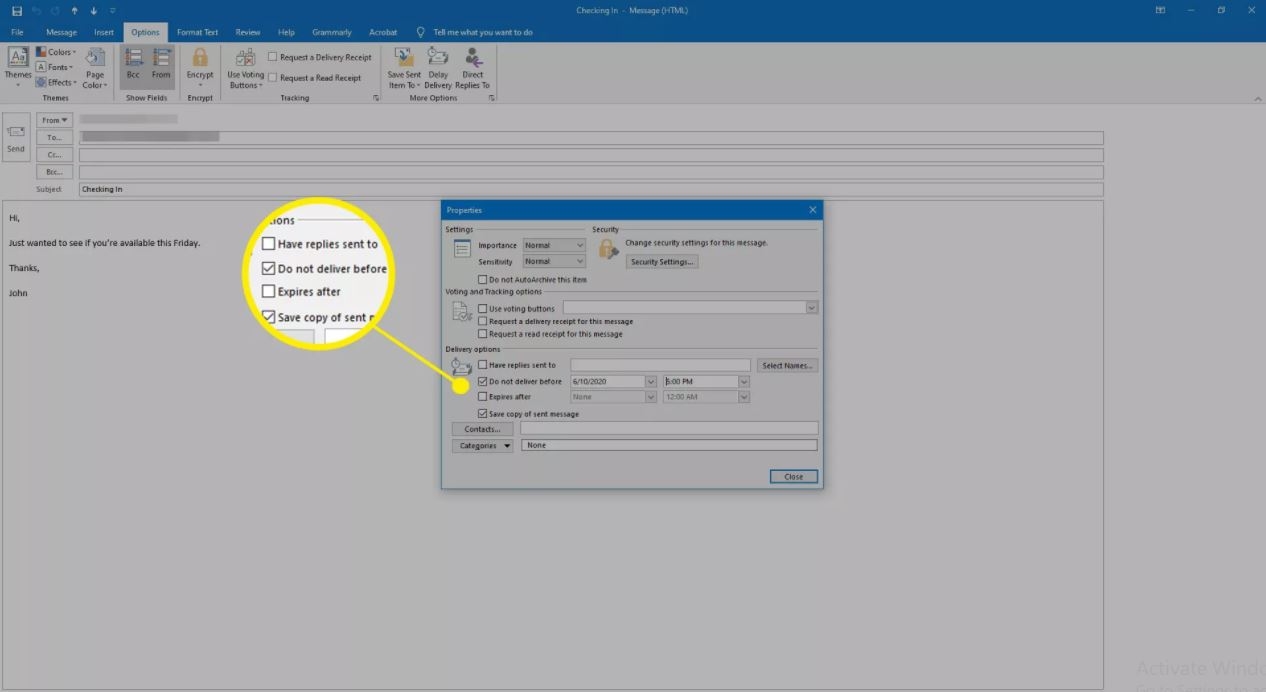
Task: Click the Encrypt padlock button
Action: pyautogui.click(x=200, y=66)
